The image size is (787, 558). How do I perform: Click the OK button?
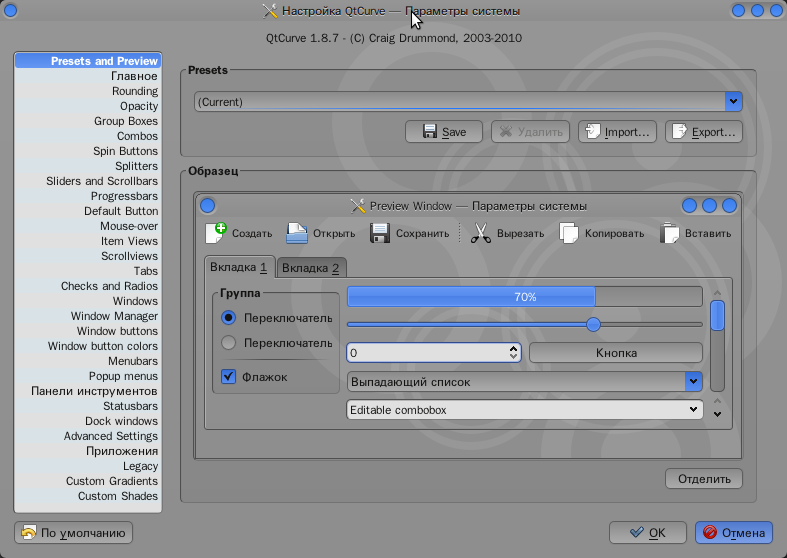click(x=647, y=532)
